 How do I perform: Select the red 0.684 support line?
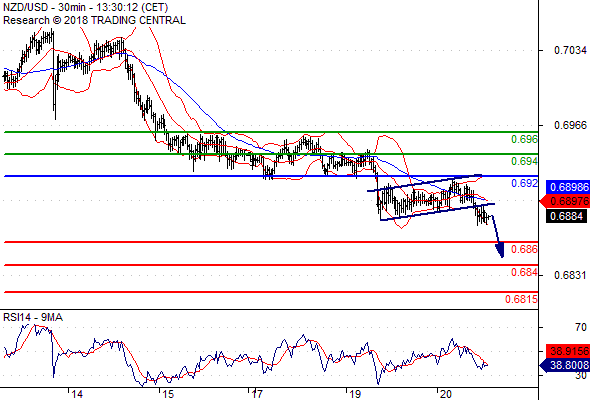(x=271, y=265)
